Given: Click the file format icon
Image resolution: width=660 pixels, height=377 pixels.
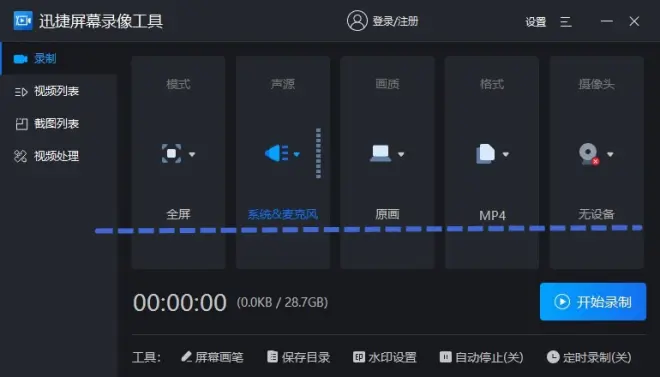Looking at the screenshot, I should [x=485, y=154].
